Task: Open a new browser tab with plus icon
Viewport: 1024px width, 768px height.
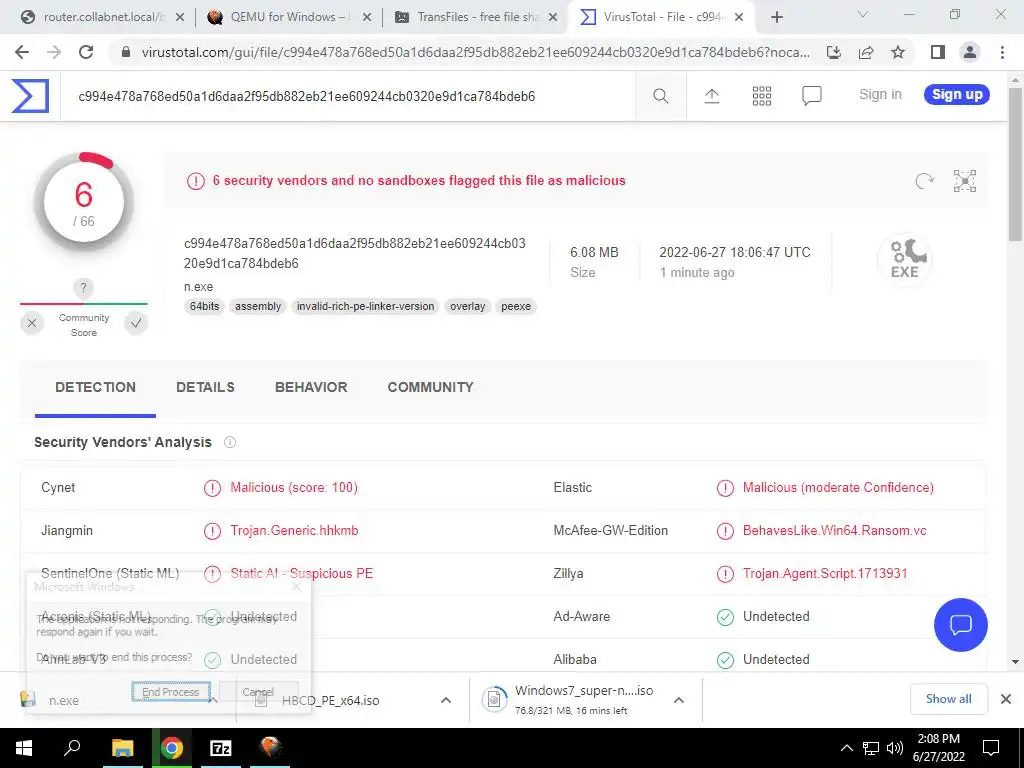Action: [776, 17]
